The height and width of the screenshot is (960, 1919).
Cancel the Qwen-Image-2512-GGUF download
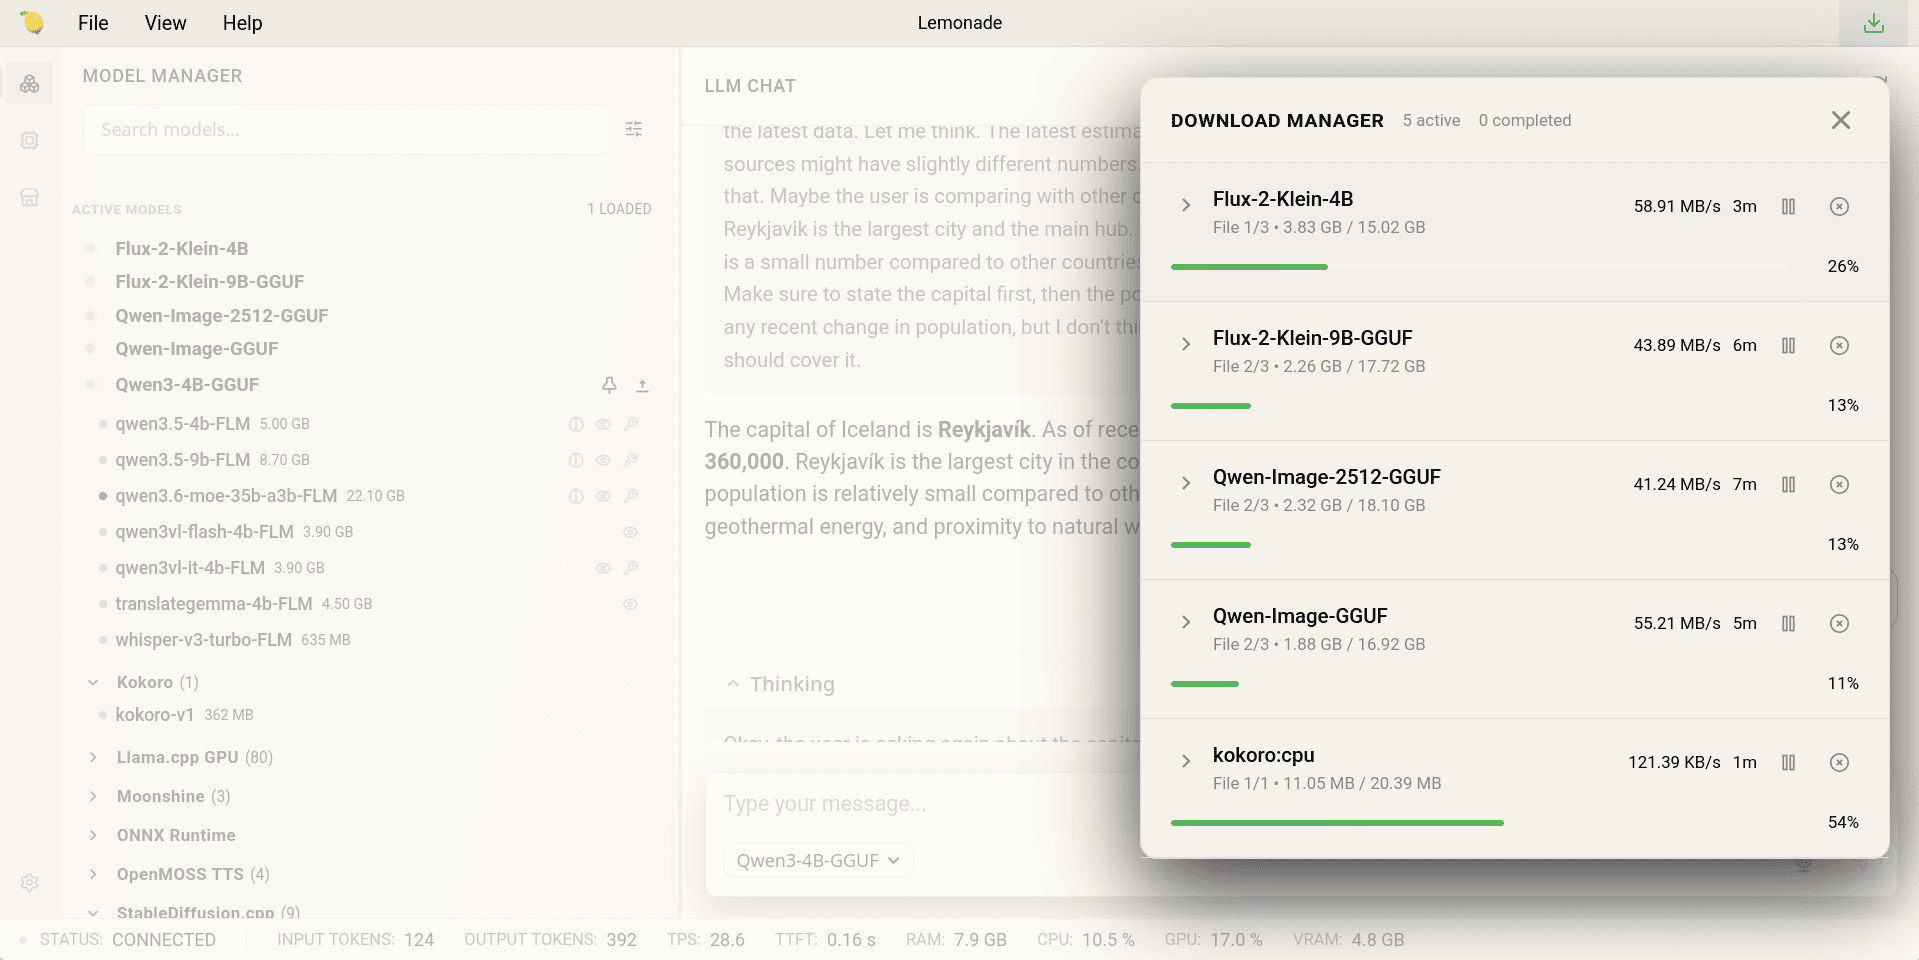coord(1839,484)
